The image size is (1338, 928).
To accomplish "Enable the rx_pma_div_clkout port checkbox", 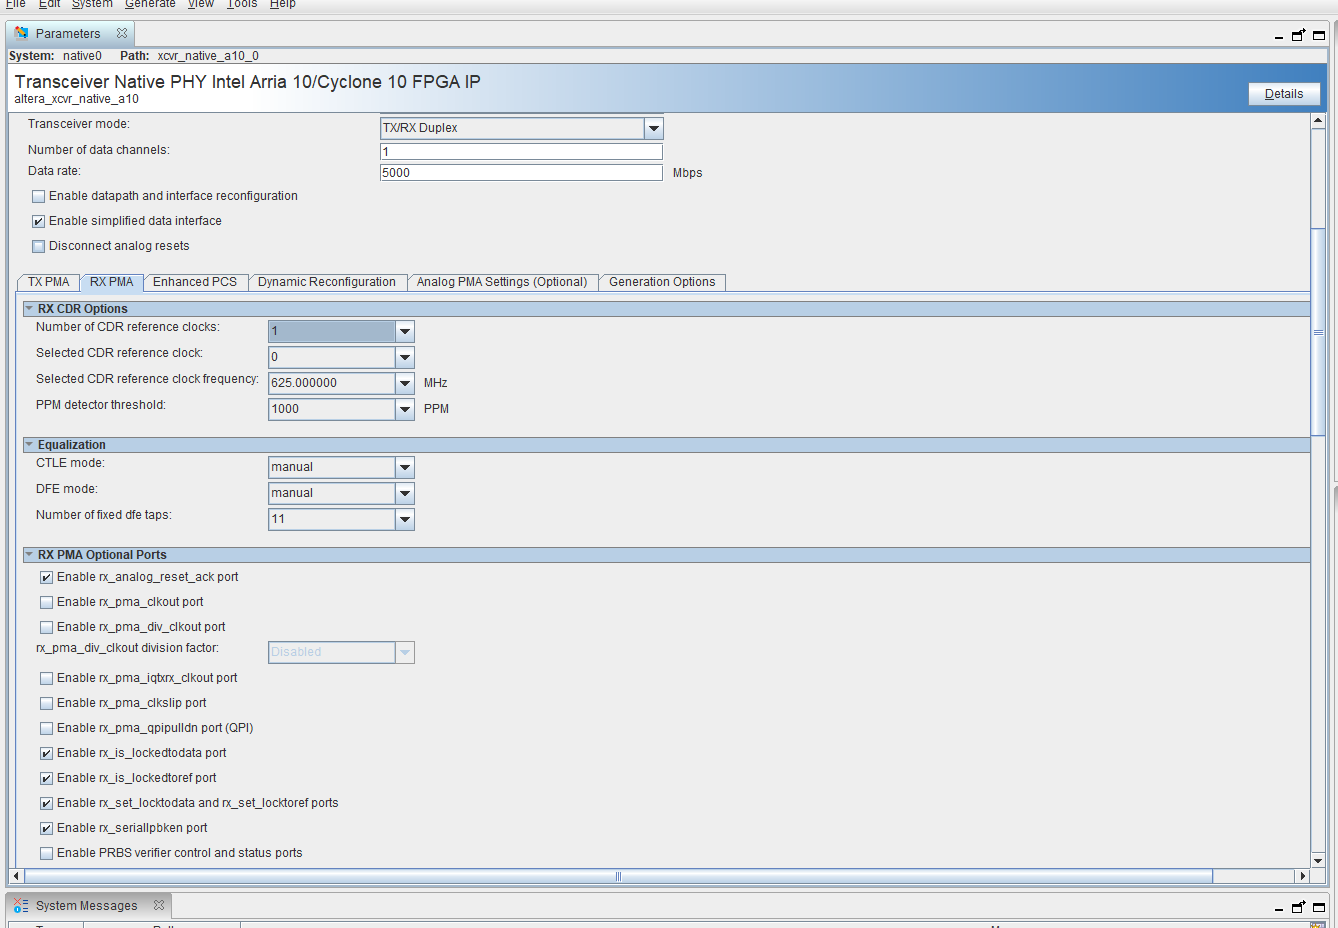I will tap(47, 628).
